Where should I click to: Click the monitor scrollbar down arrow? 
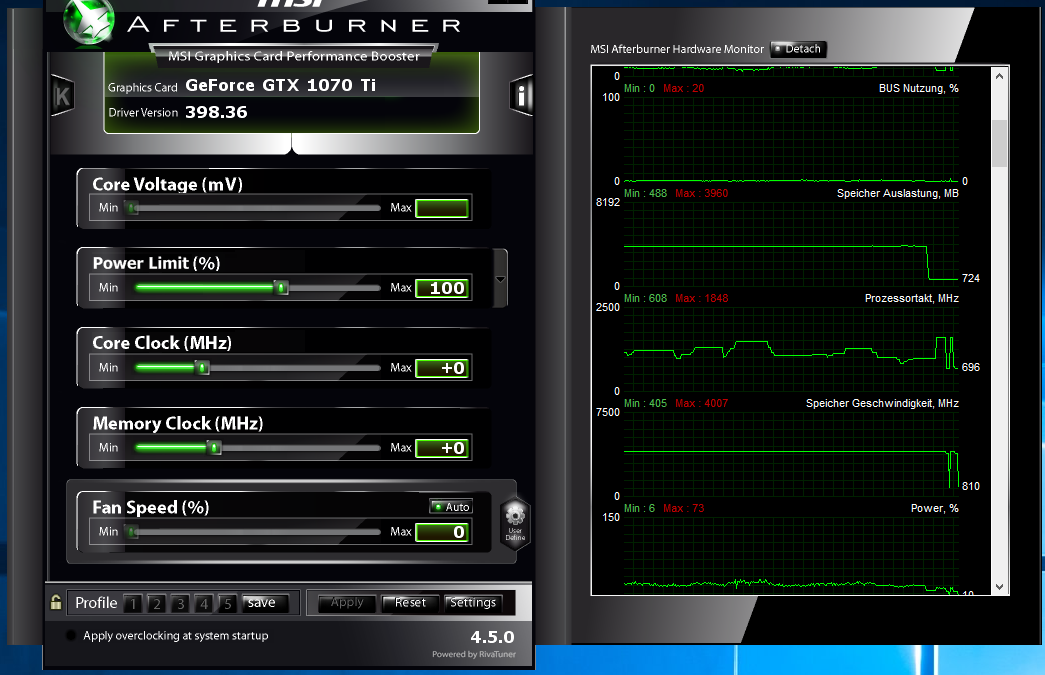tap(999, 586)
